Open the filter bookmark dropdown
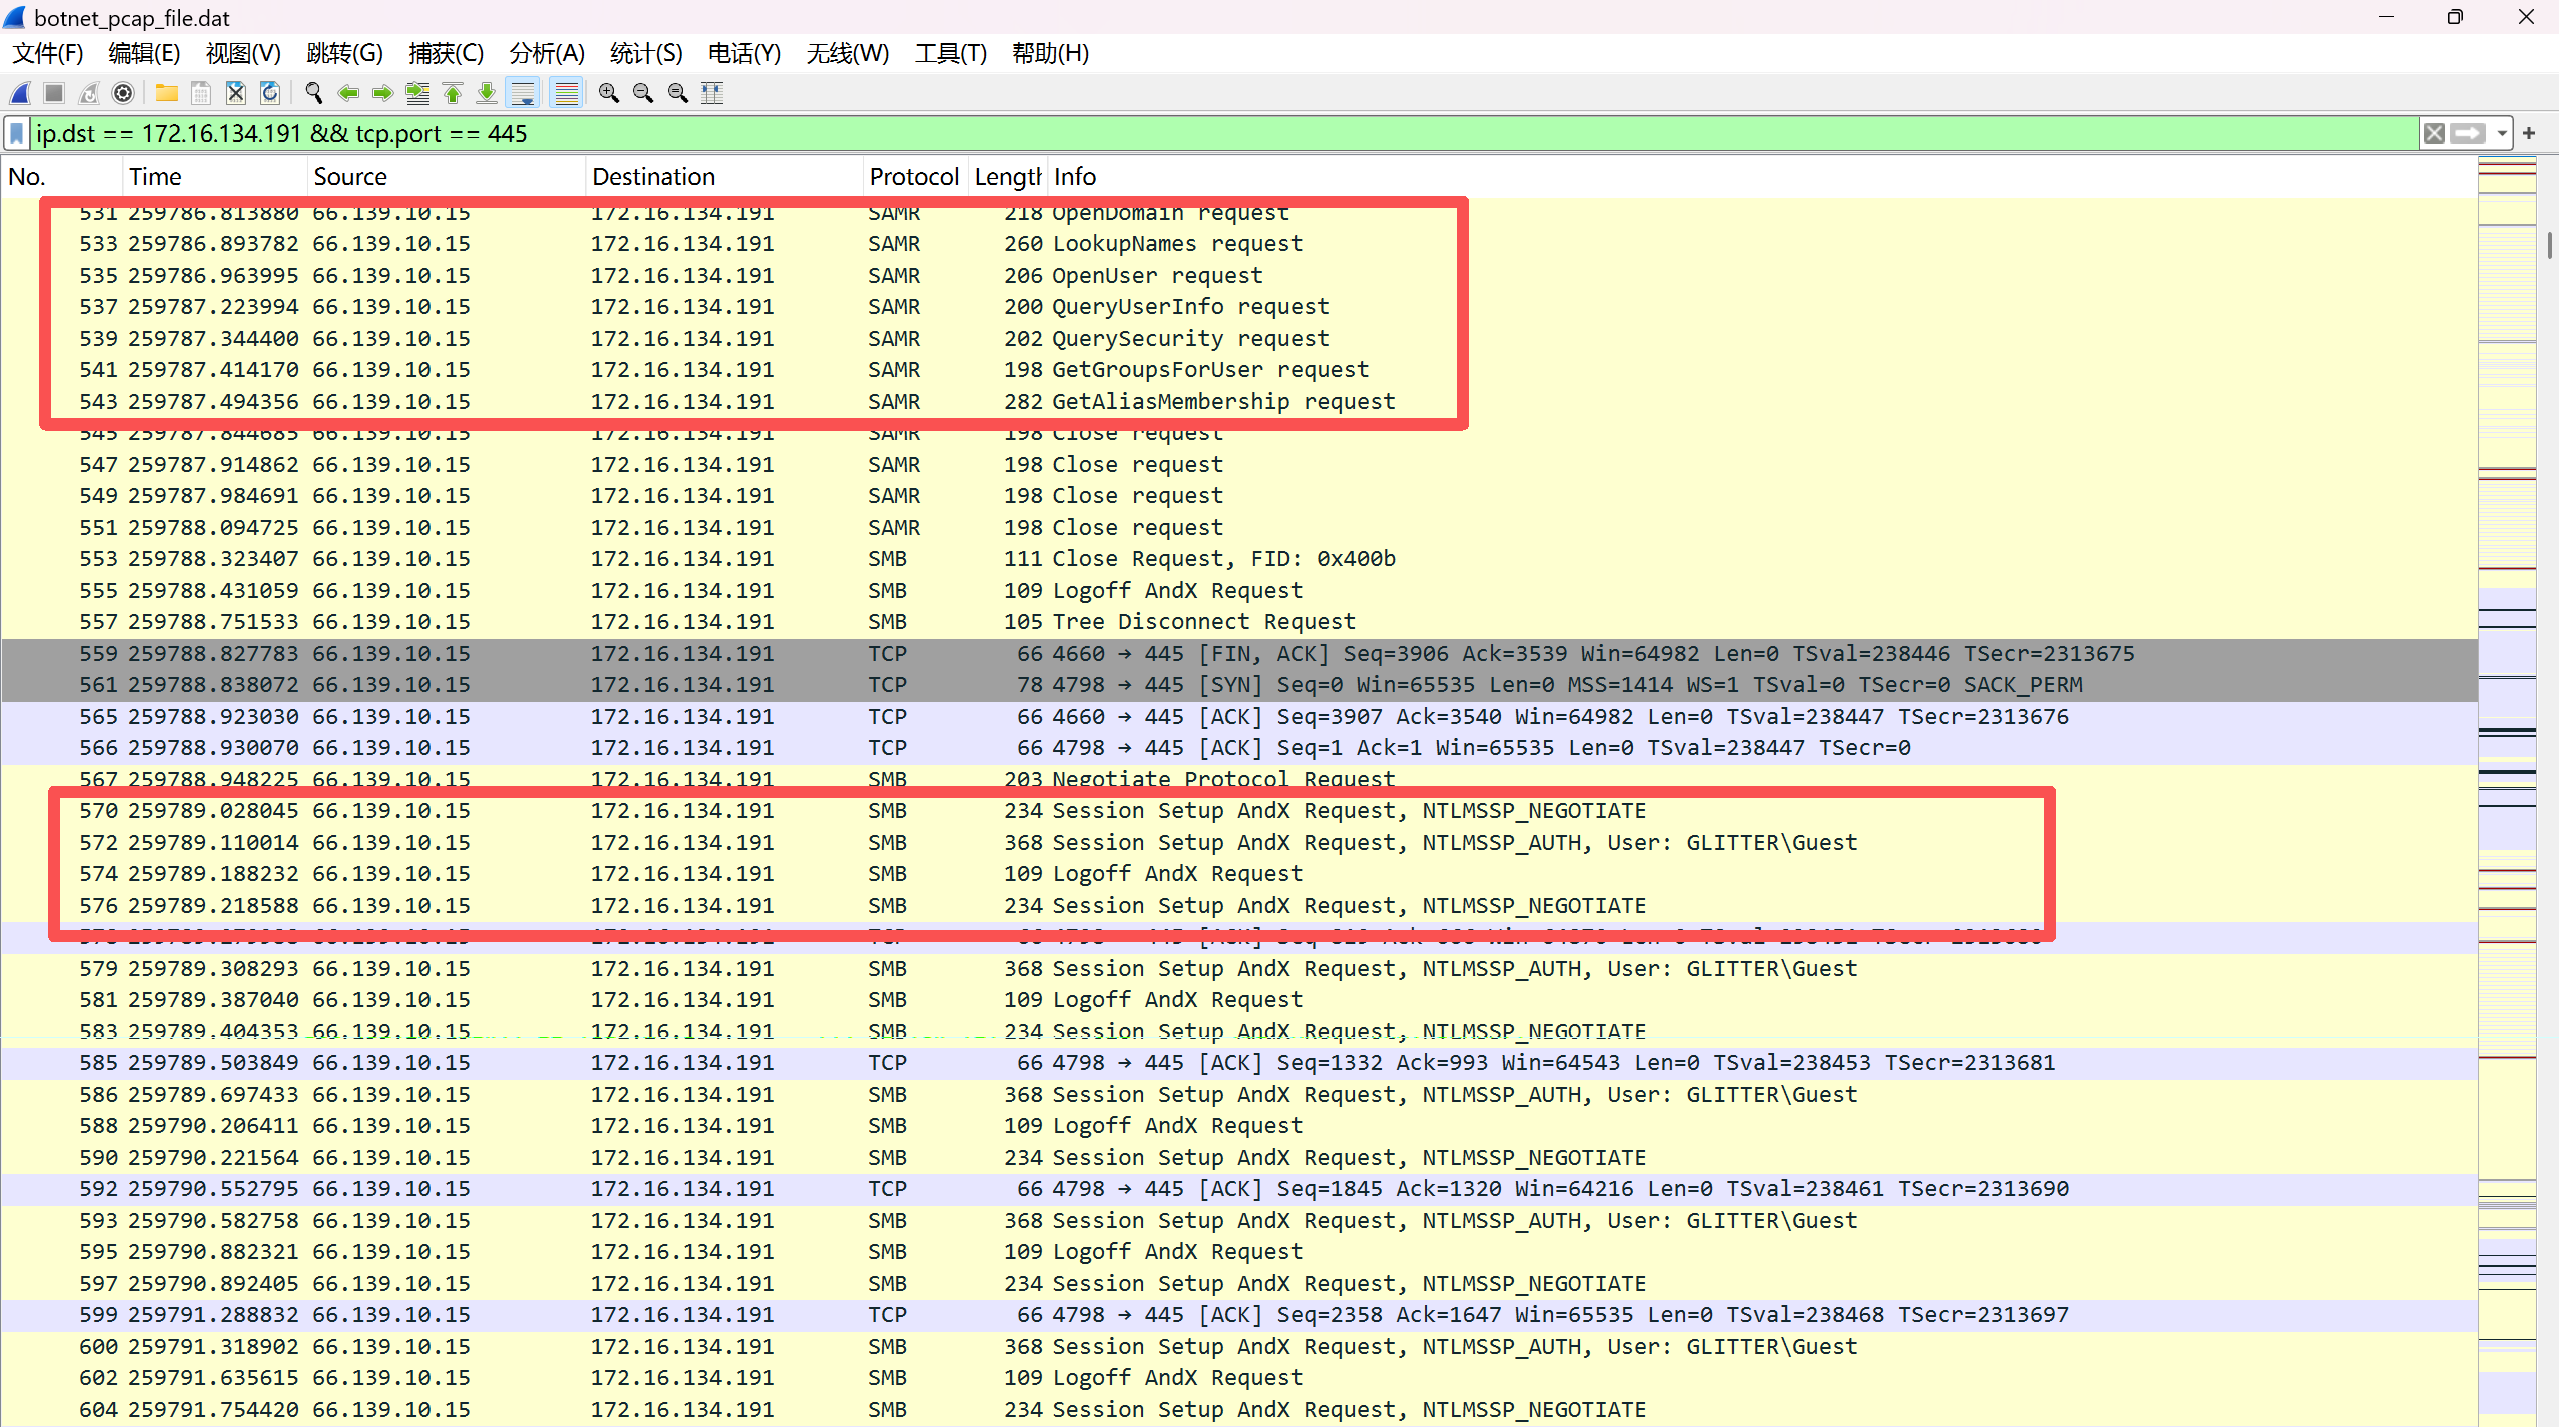 tap(17, 133)
